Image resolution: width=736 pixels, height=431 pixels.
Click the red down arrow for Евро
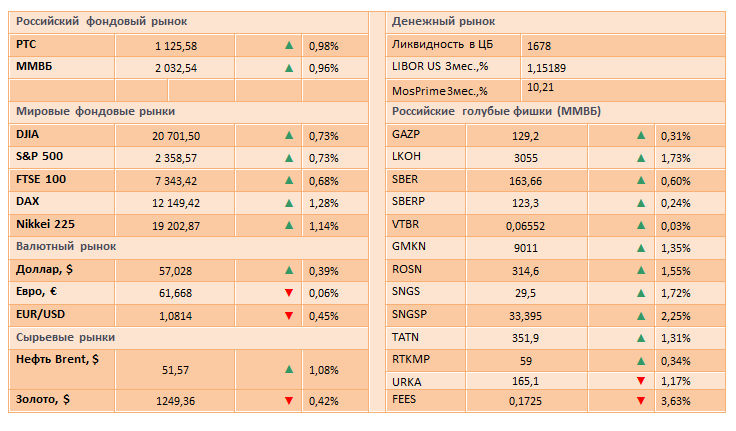[288, 292]
